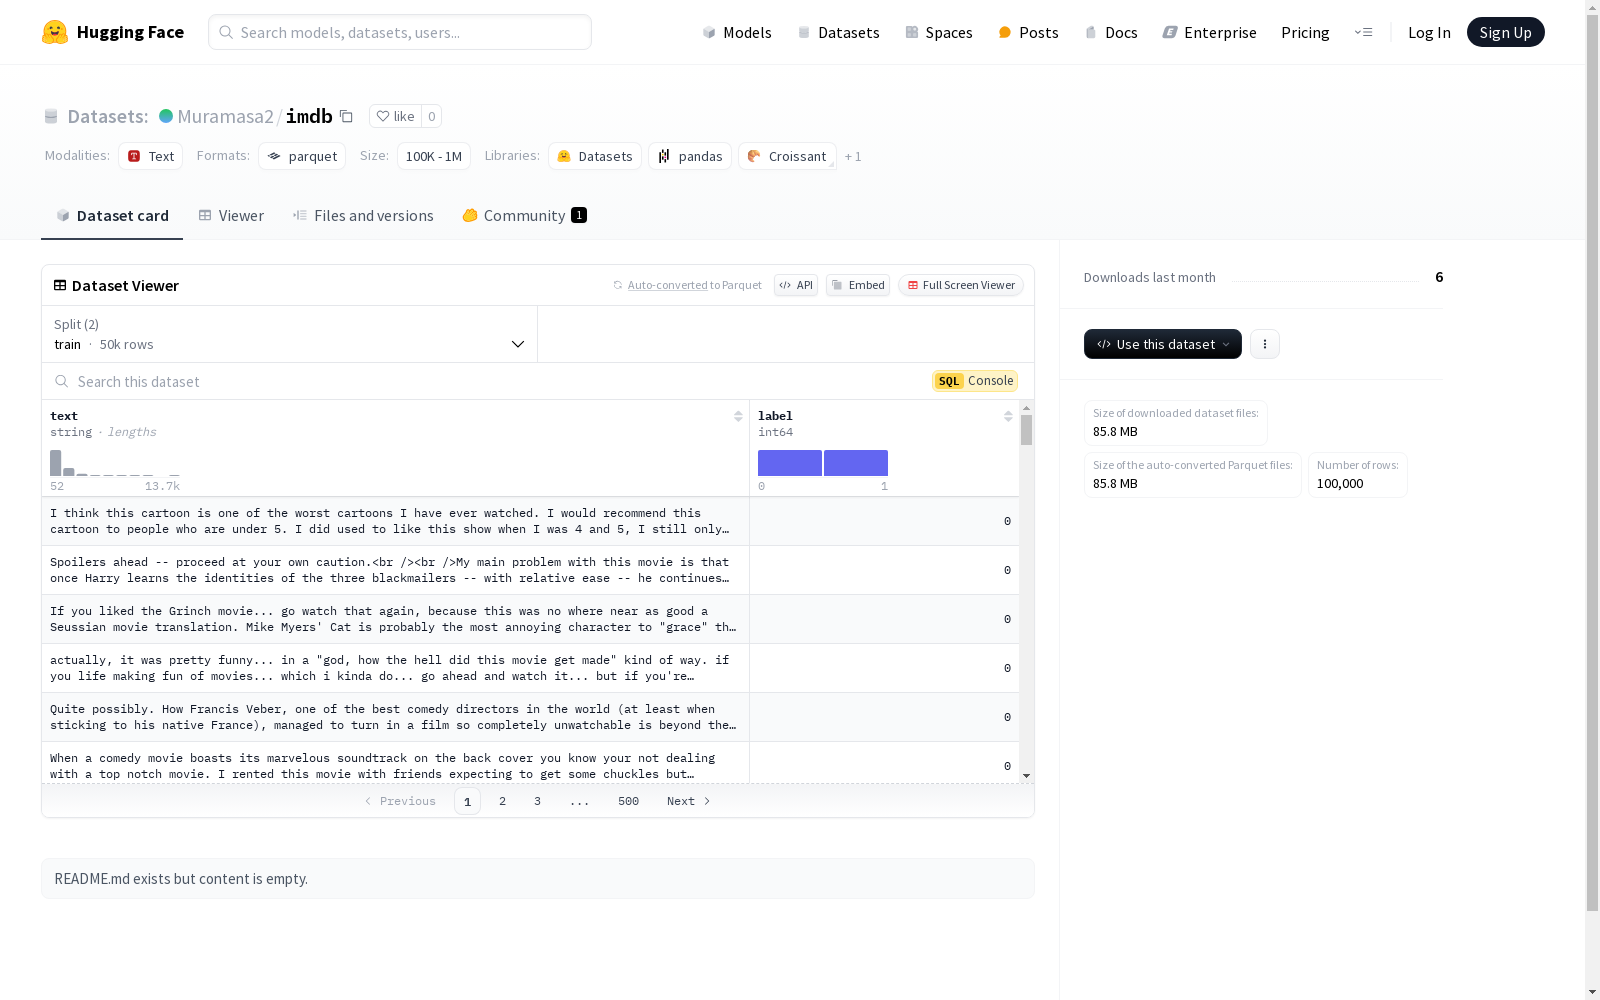Jump to page 500 of results
1600x1000 pixels.
[x=628, y=801]
